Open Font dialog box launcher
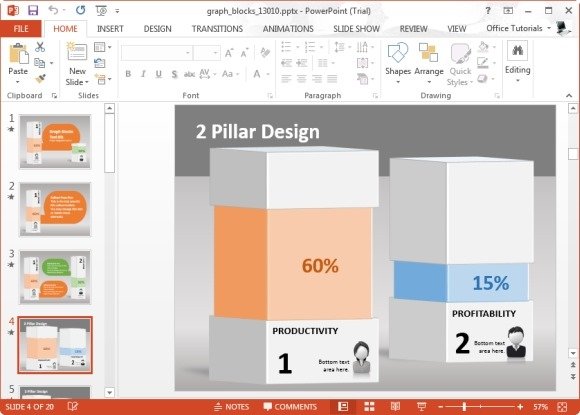The height and width of the screenshot is (415, 580). pos(270,96)
